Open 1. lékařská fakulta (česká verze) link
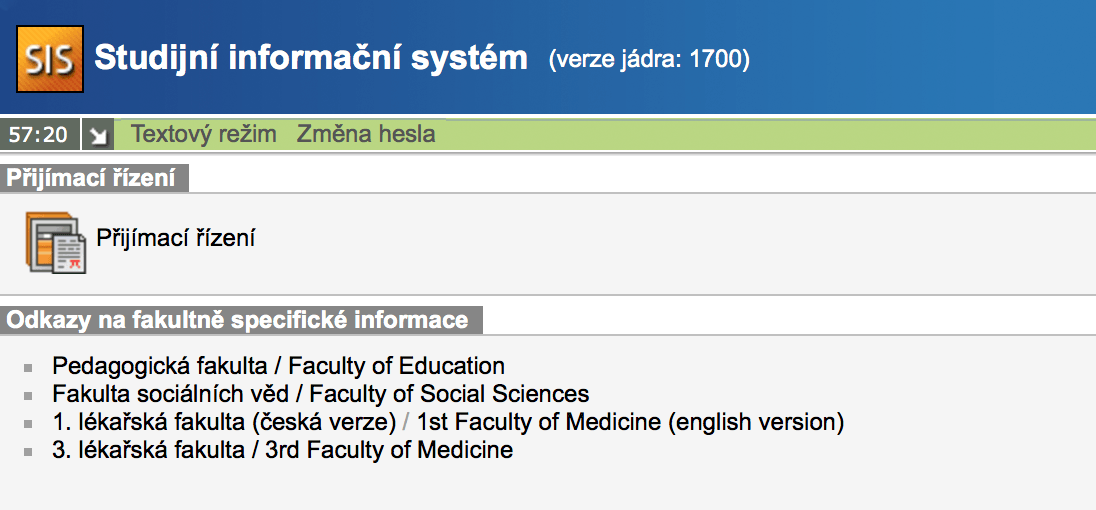The image size is (1096, 510). (x=225, y=422)
